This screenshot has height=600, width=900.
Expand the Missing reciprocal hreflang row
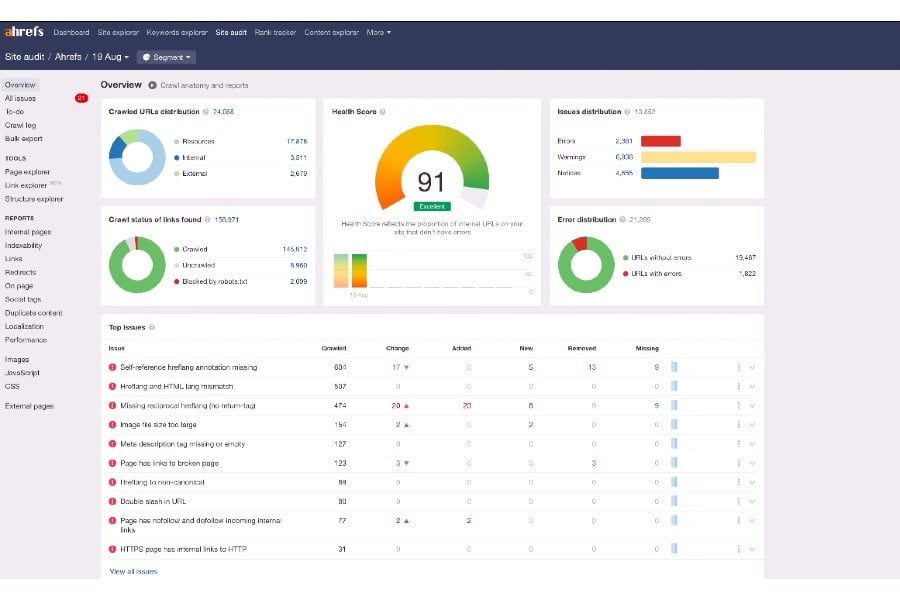click(752, 405)
